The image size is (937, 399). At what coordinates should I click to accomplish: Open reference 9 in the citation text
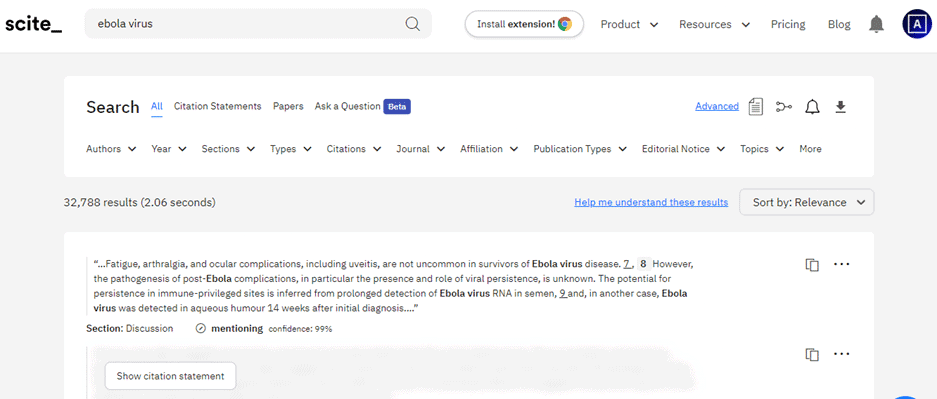click(562, 293)
